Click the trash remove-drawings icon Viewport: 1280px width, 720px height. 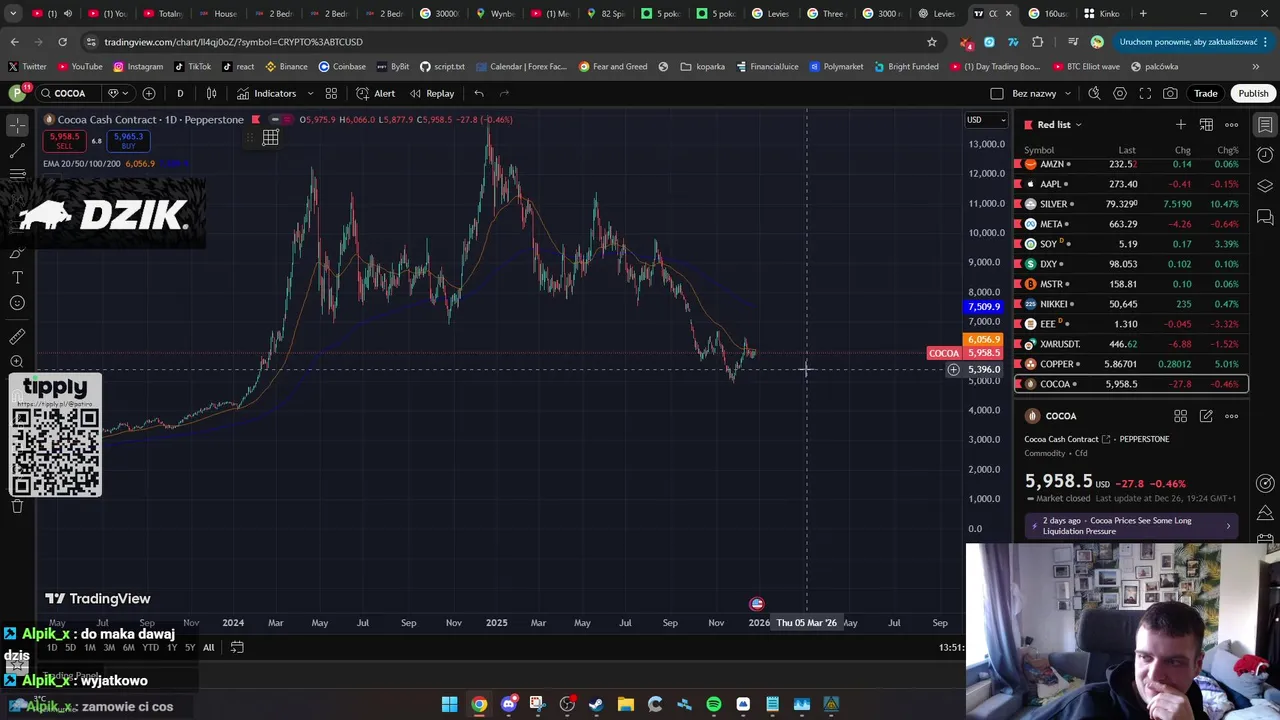pos(17,506)
